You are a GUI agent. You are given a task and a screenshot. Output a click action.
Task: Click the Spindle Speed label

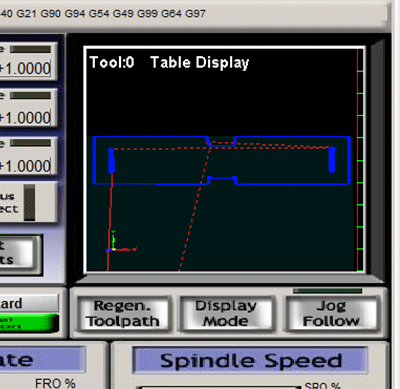coord(251,360)
